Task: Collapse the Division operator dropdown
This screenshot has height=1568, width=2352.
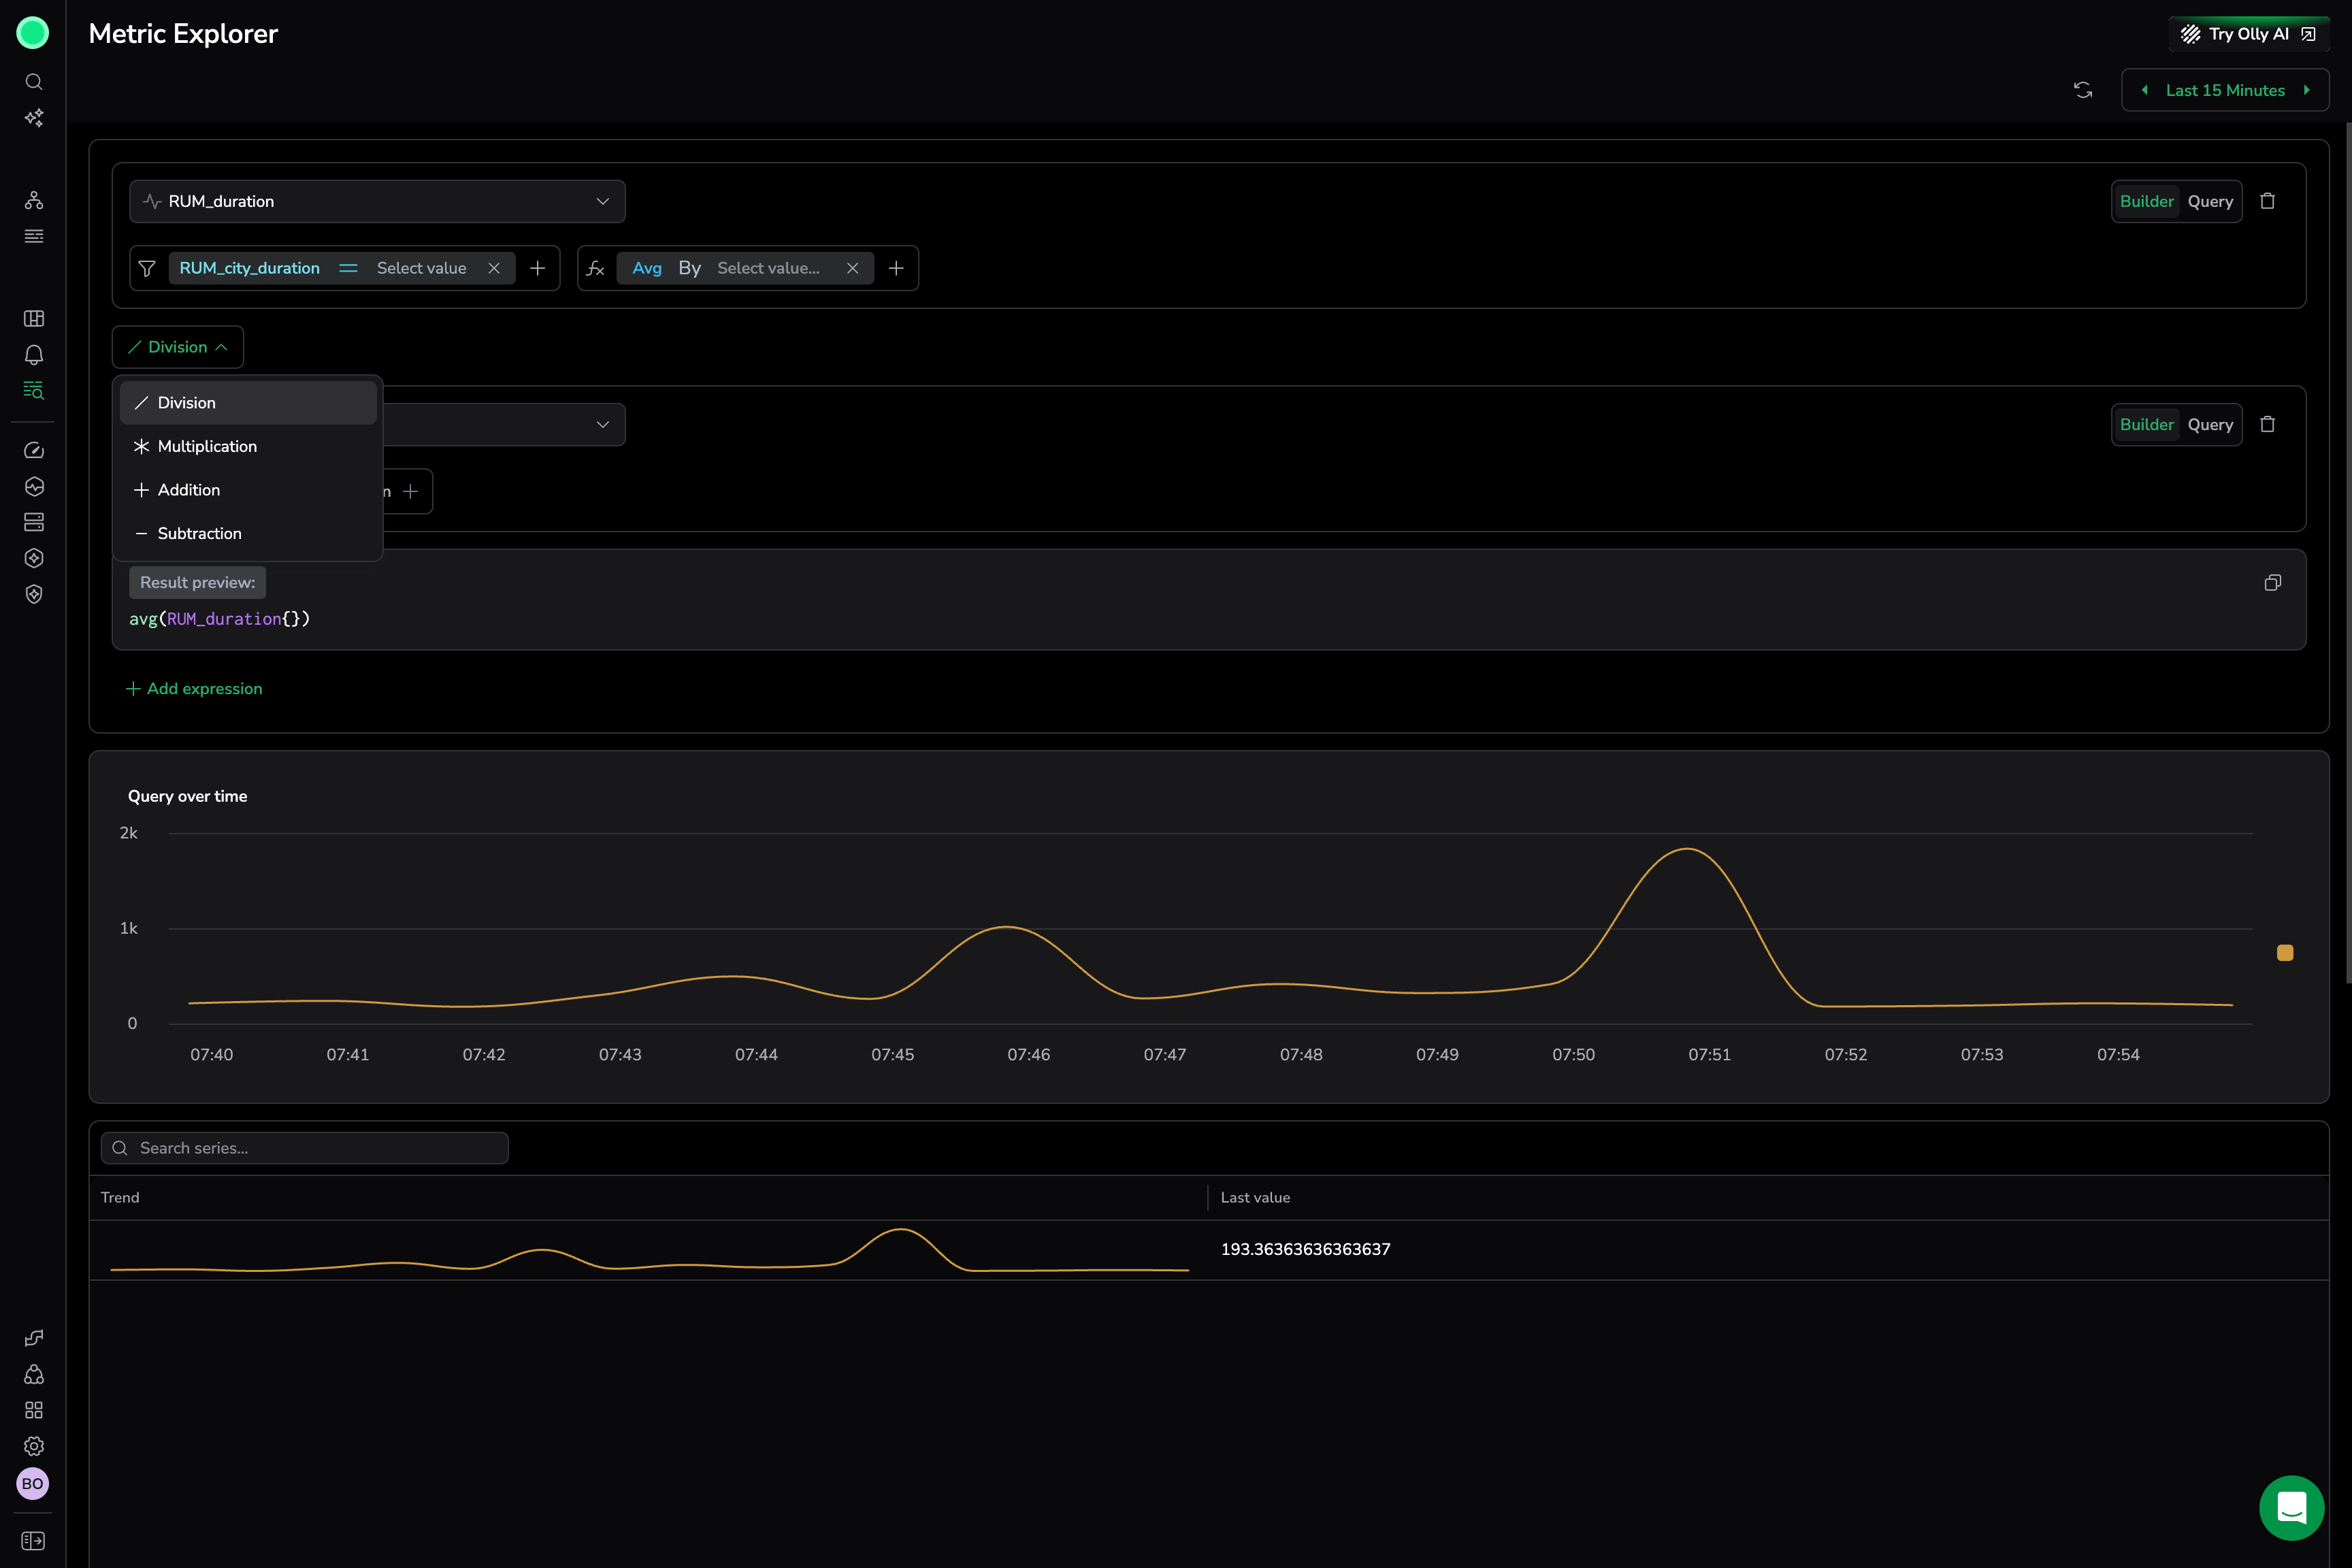Action: pyautogui.click(x=178, y=347)
